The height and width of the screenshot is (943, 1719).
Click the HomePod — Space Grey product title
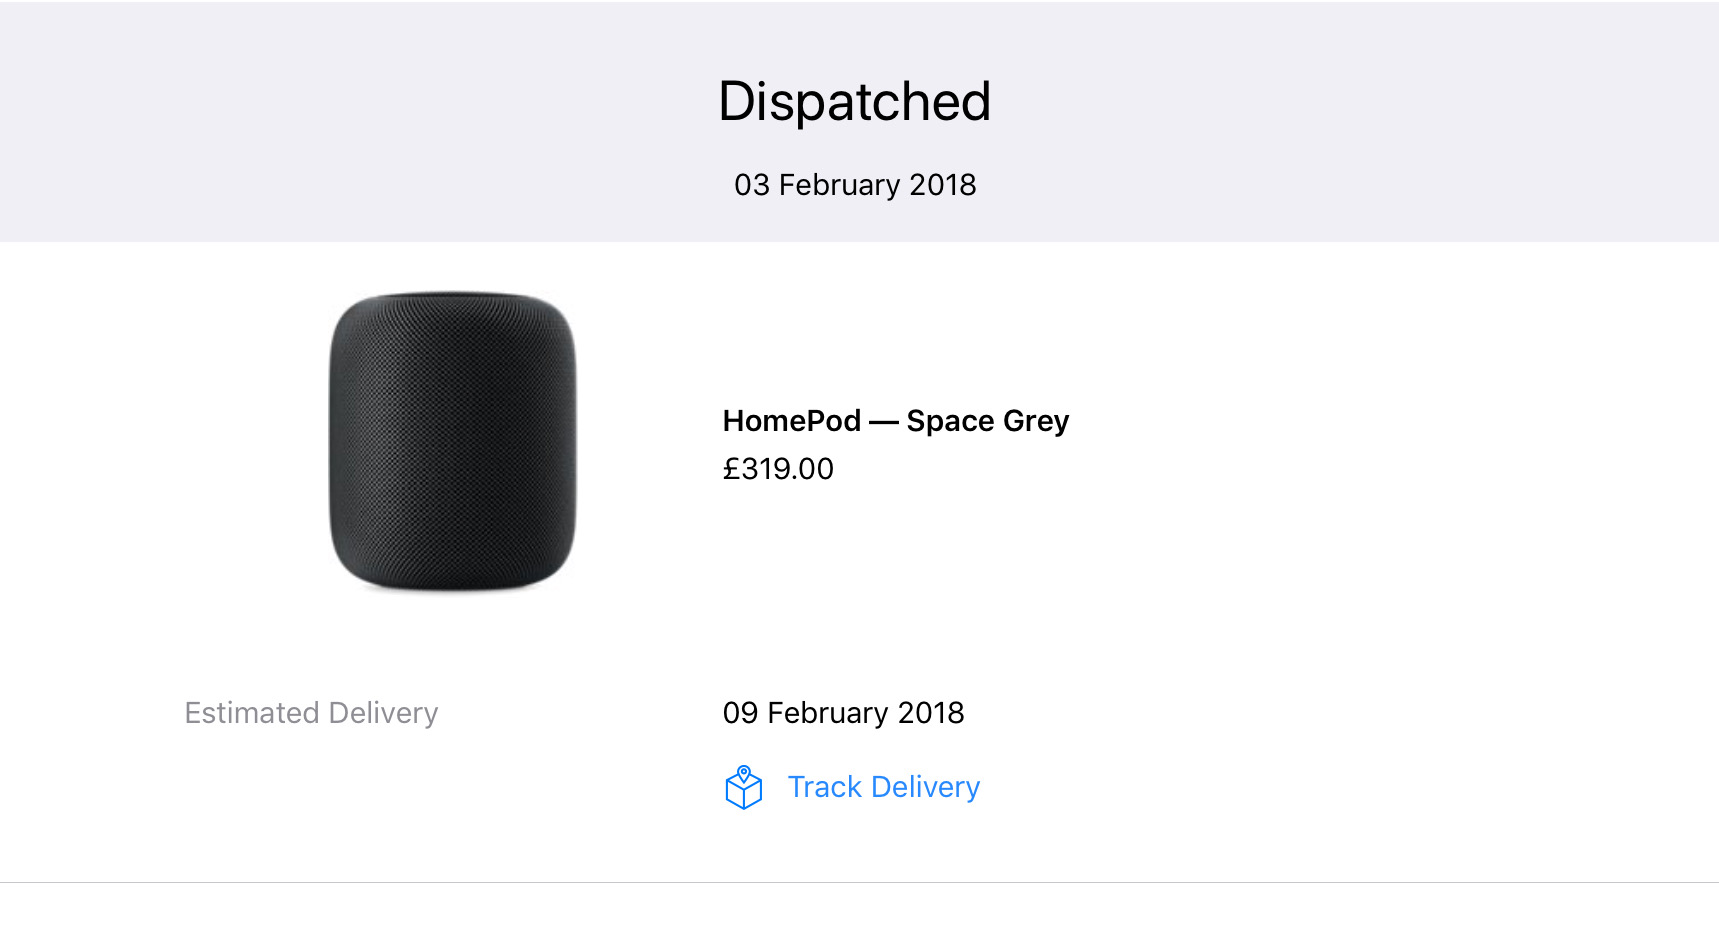896,421
